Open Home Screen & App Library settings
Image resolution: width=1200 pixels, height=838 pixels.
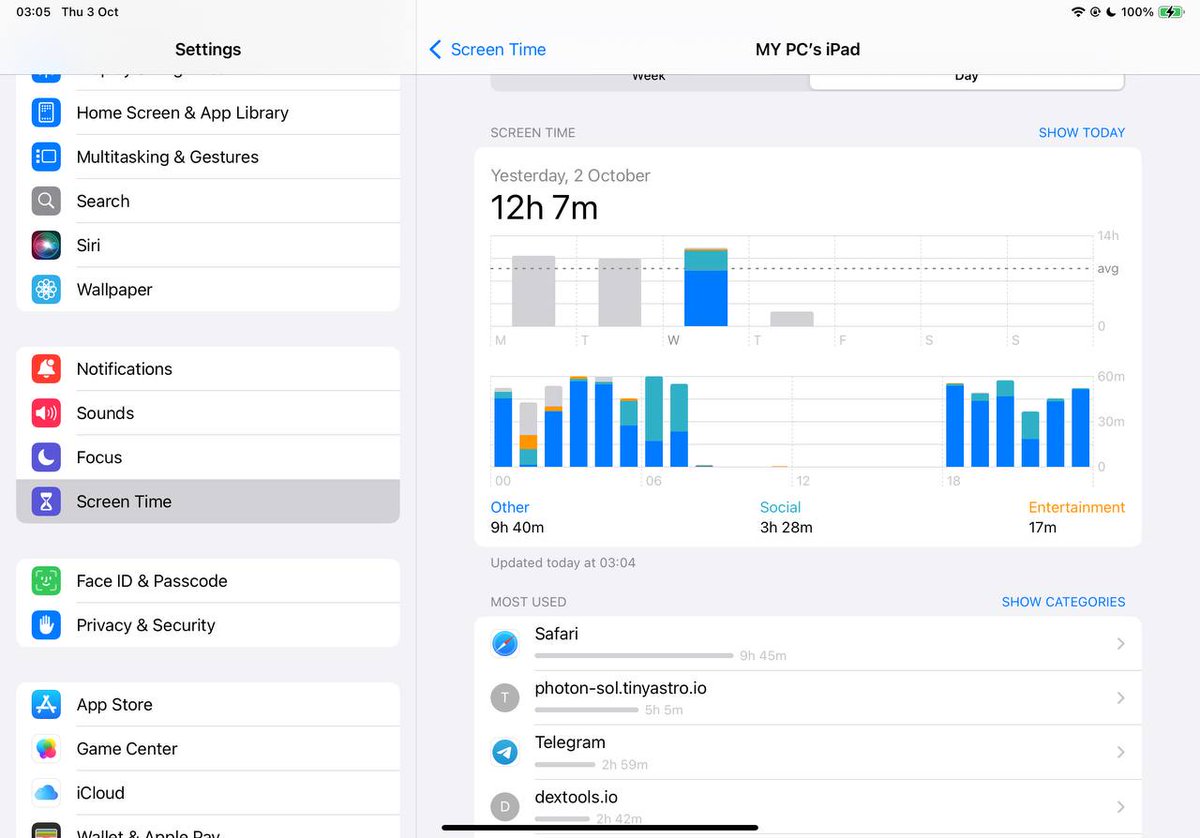[208, 113]
